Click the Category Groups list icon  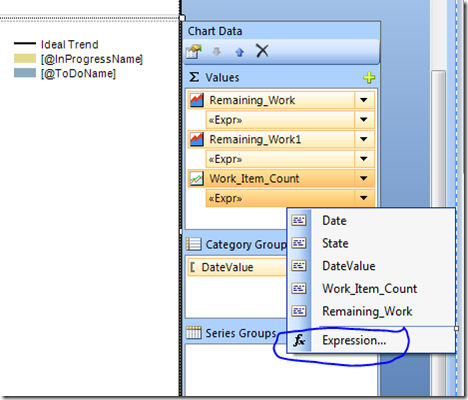click(194, 244)
